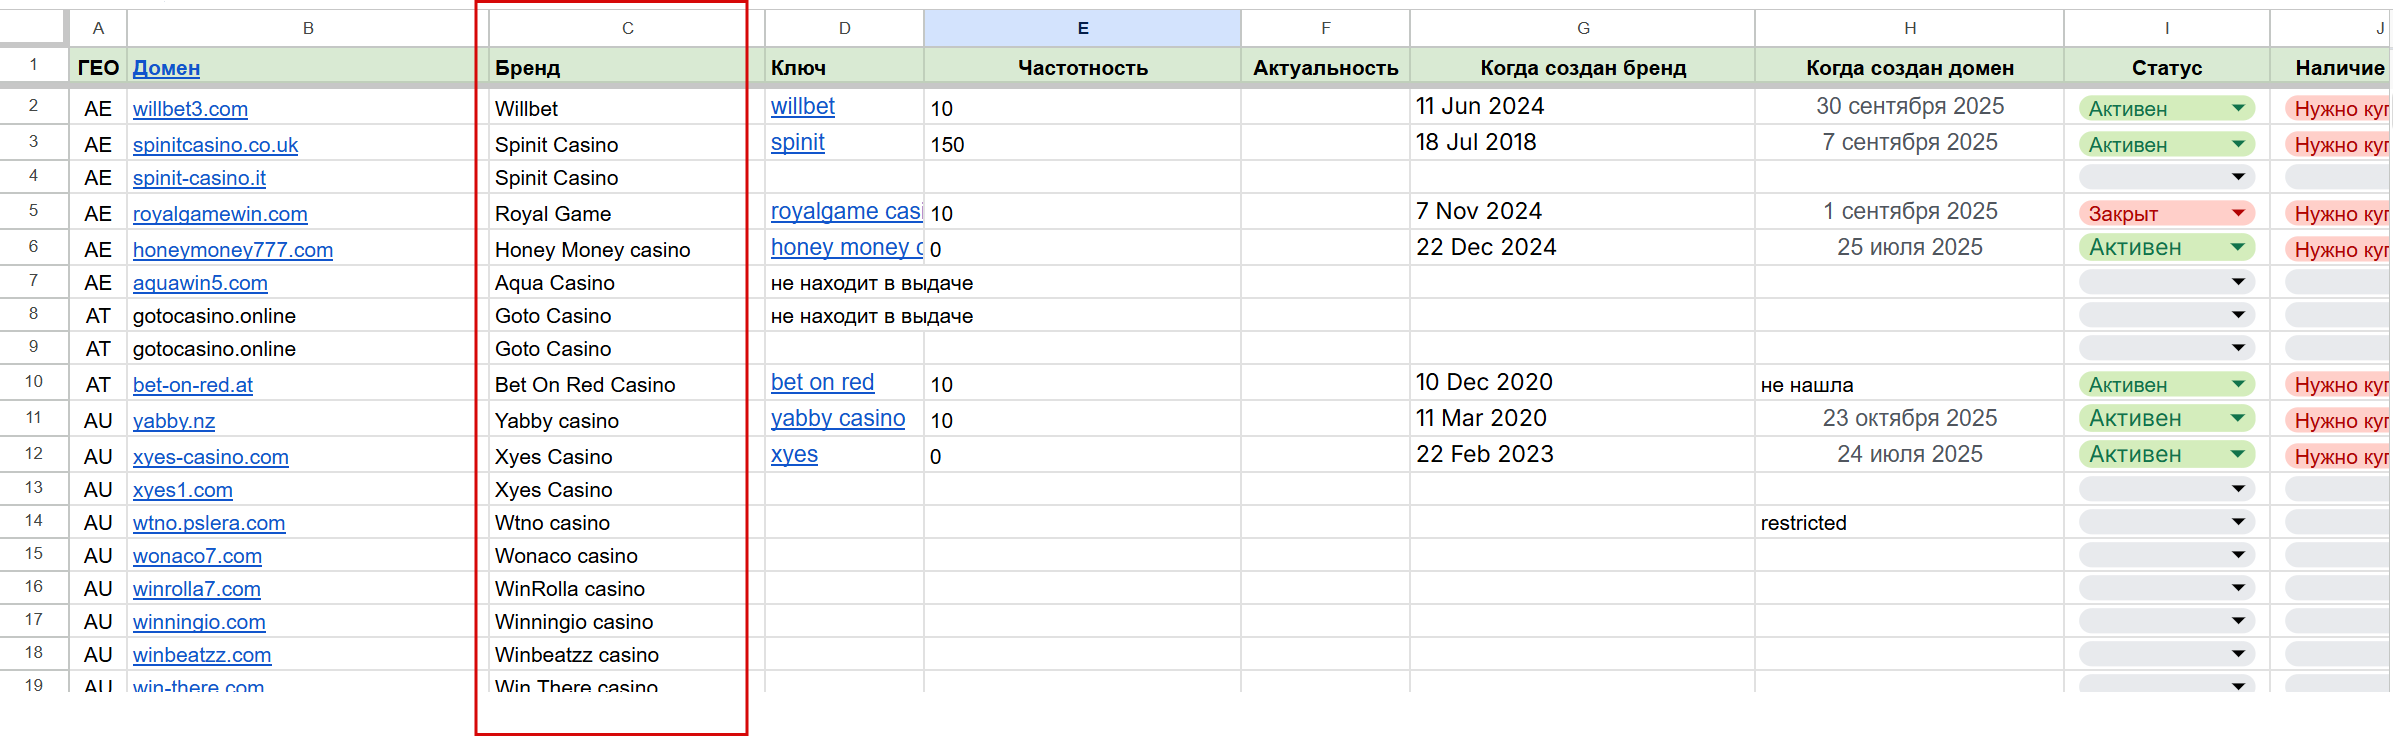Open the spinitcasino.co.uk link

(x=215, y=145)
